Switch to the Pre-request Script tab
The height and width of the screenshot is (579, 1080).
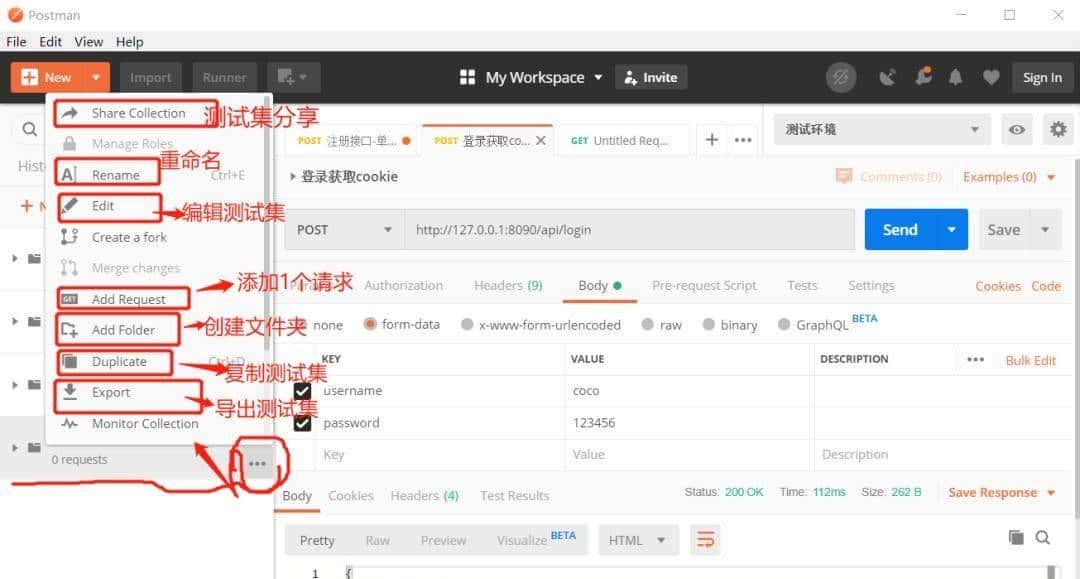704,285
